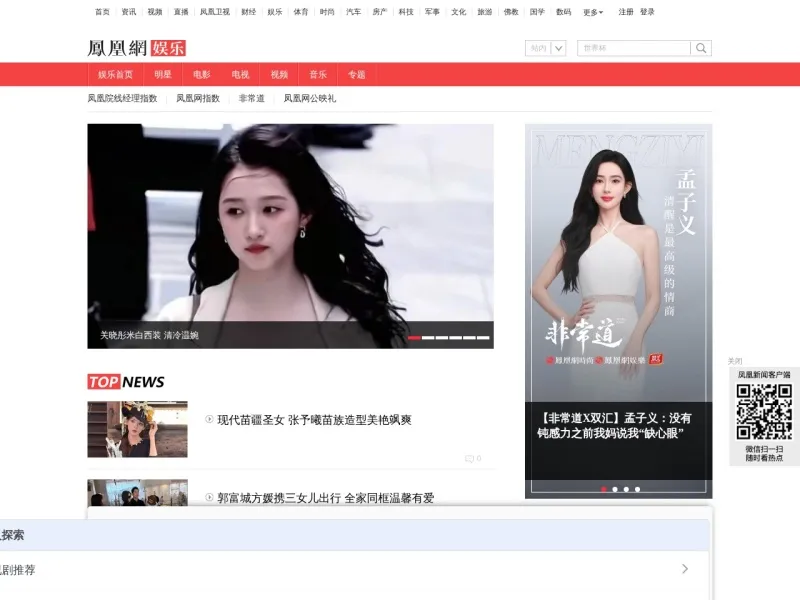Open headline 【非常道X双汇】孟子义

coord(614,426)
